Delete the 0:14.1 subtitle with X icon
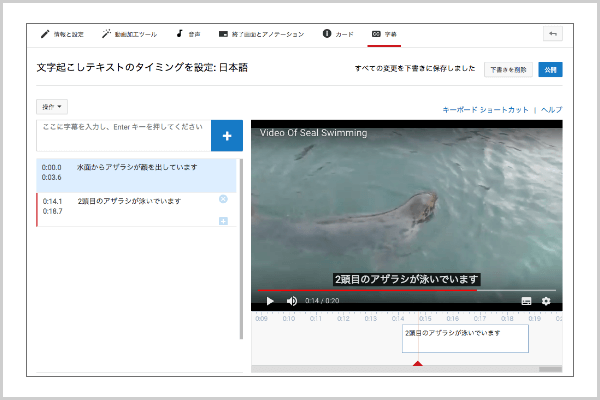This screenshot has height=400, width=600. click(x=223, y=199)
